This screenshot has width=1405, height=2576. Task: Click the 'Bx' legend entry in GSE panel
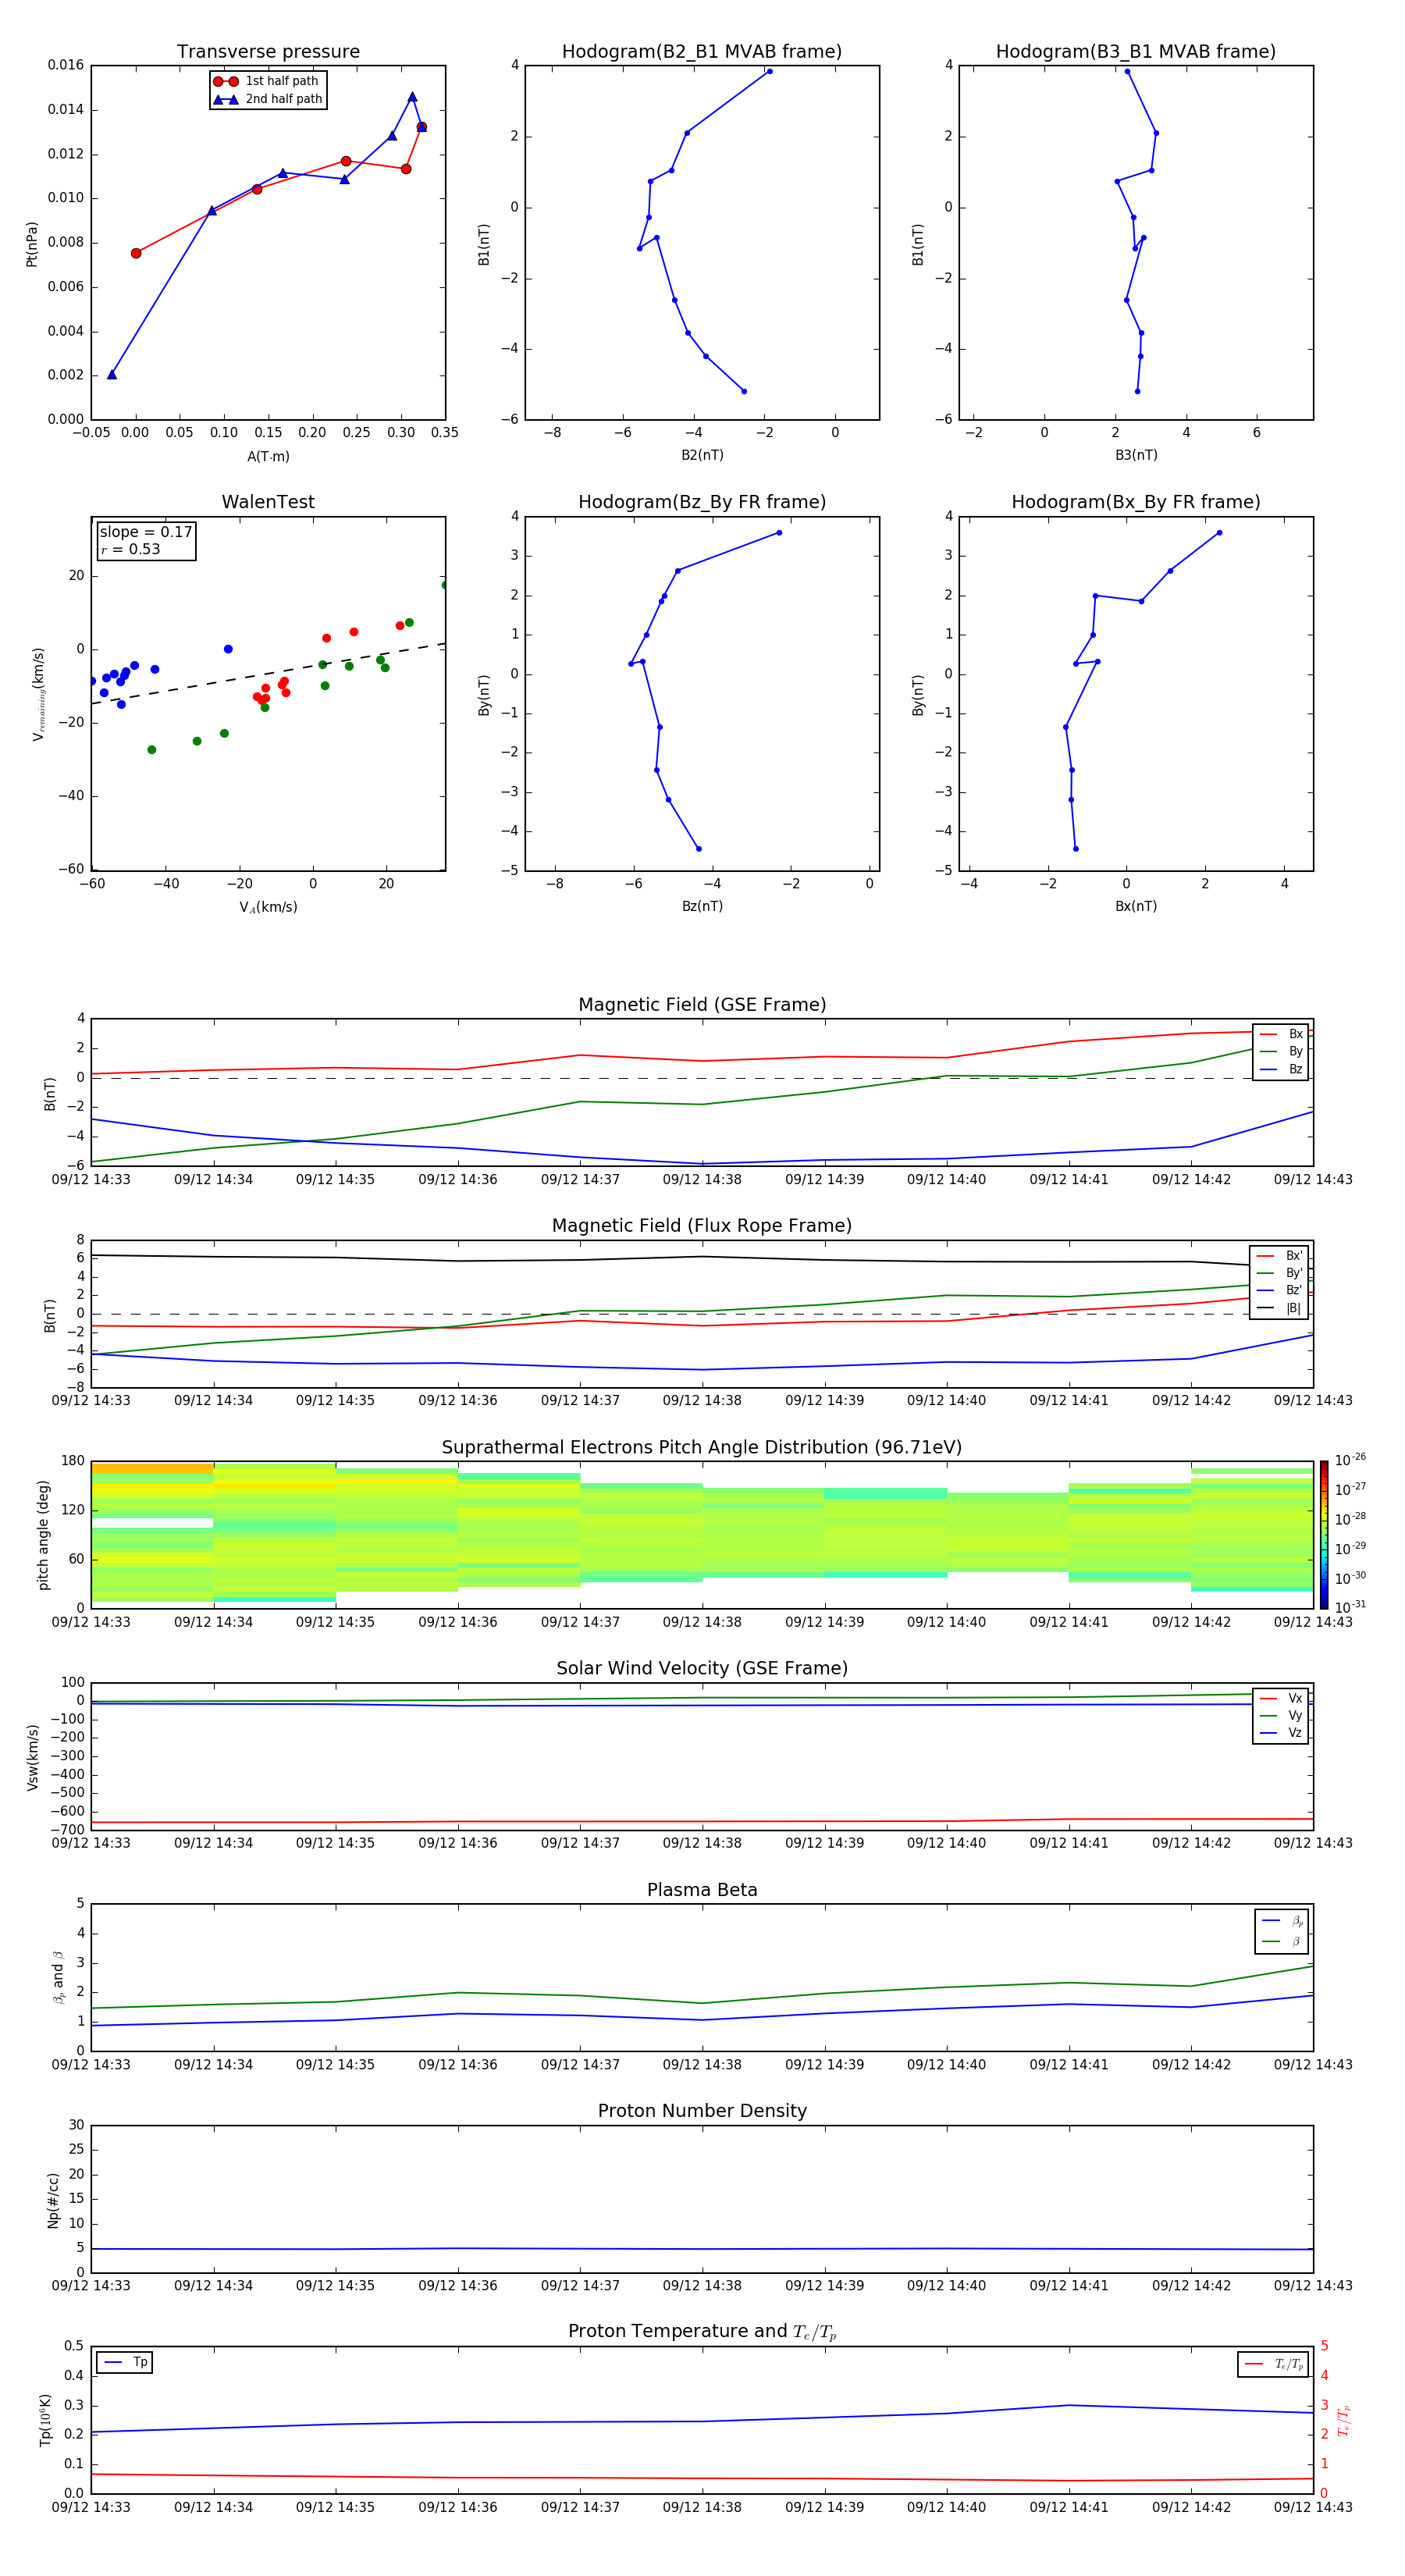pos(1281,1034)
